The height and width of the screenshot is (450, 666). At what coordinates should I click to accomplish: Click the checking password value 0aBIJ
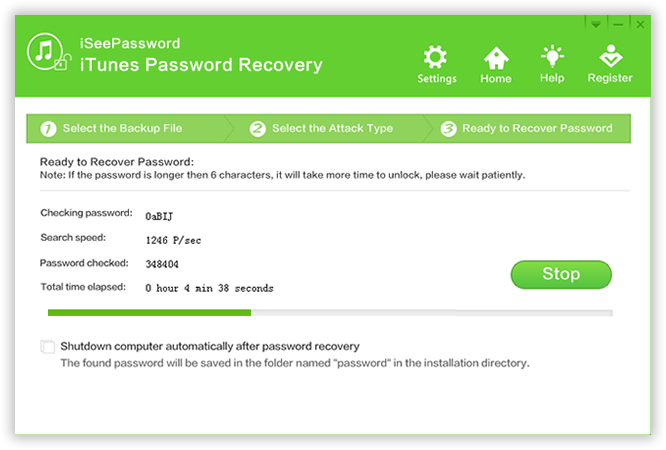pos(160,214)
